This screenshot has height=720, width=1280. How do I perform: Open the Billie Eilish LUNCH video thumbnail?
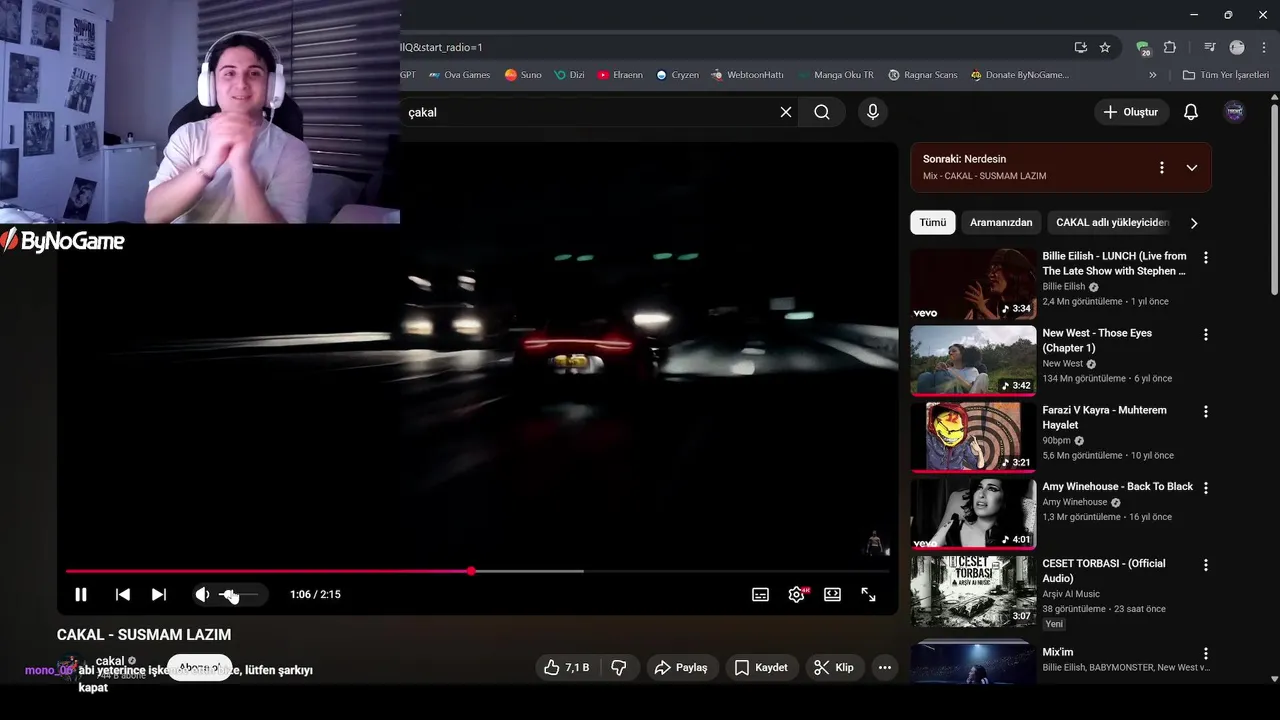click(x=973, y=284)
